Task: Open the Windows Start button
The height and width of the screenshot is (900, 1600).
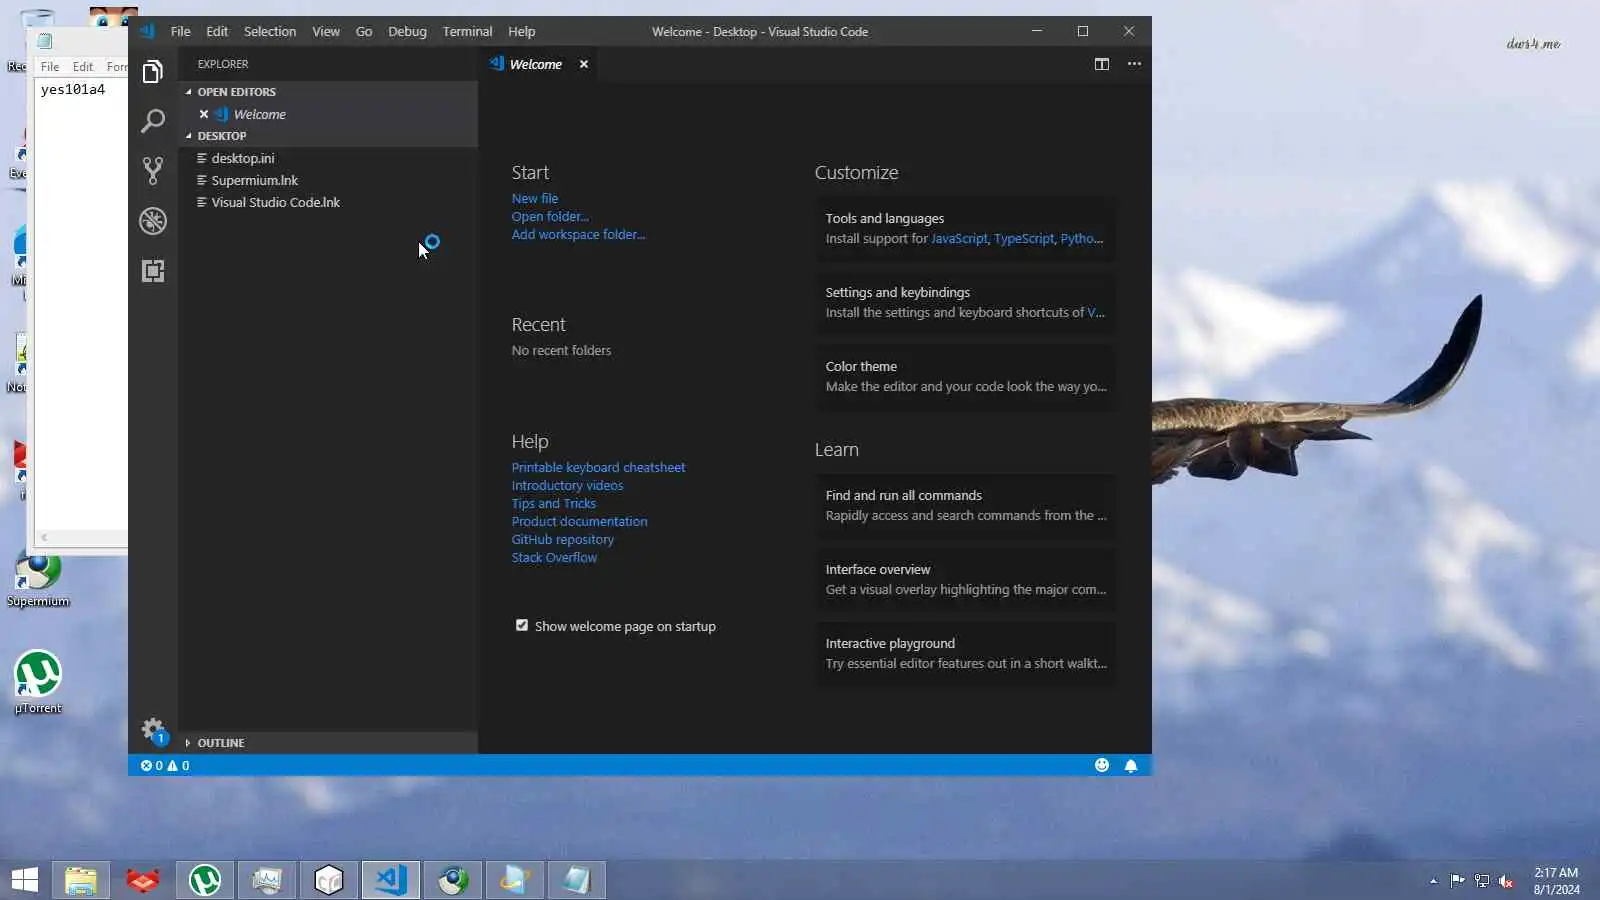Action: [24, 880]
